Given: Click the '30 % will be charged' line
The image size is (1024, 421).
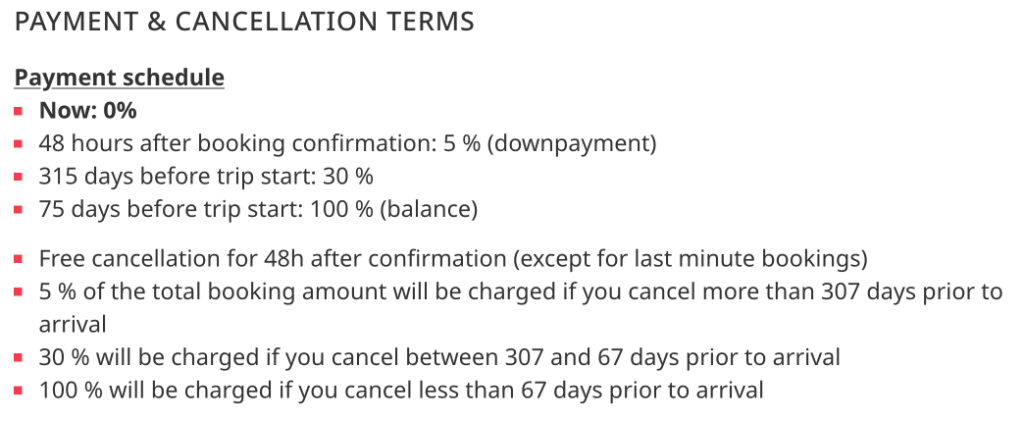Looking at the screenshot, I should [440, 358].
